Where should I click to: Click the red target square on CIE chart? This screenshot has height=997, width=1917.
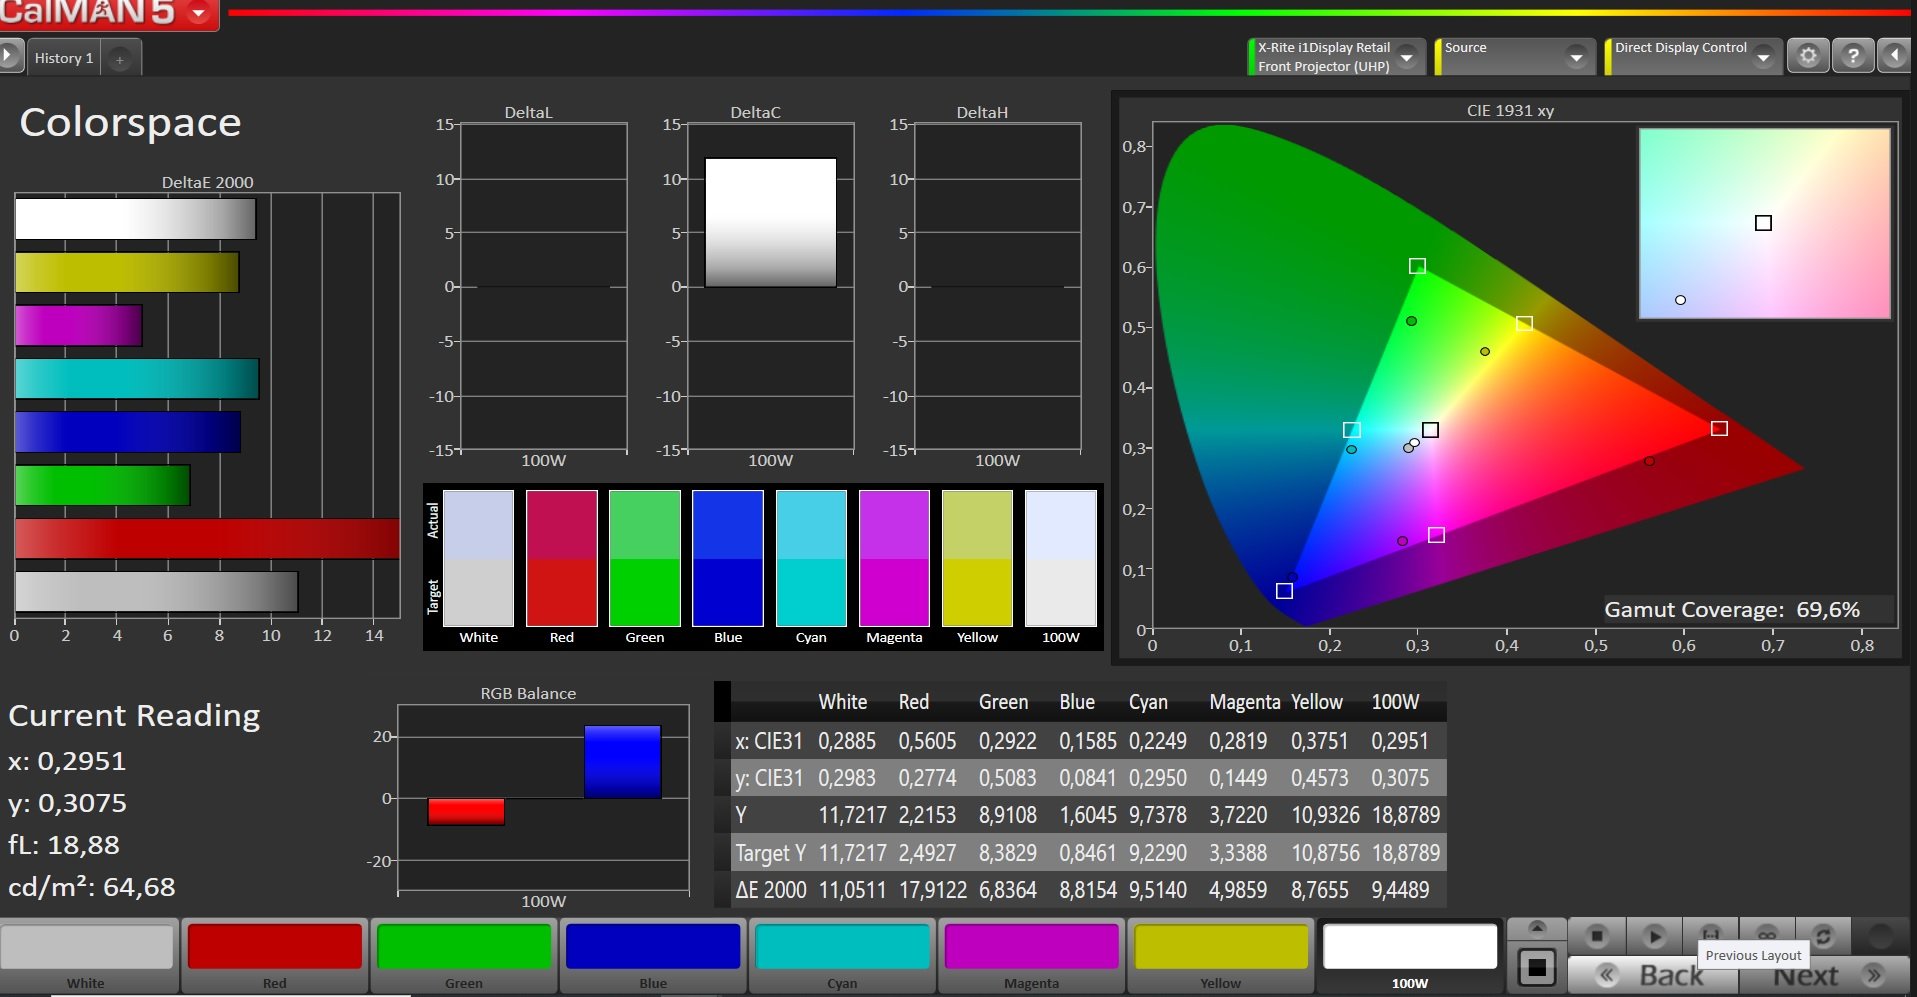1719,428
